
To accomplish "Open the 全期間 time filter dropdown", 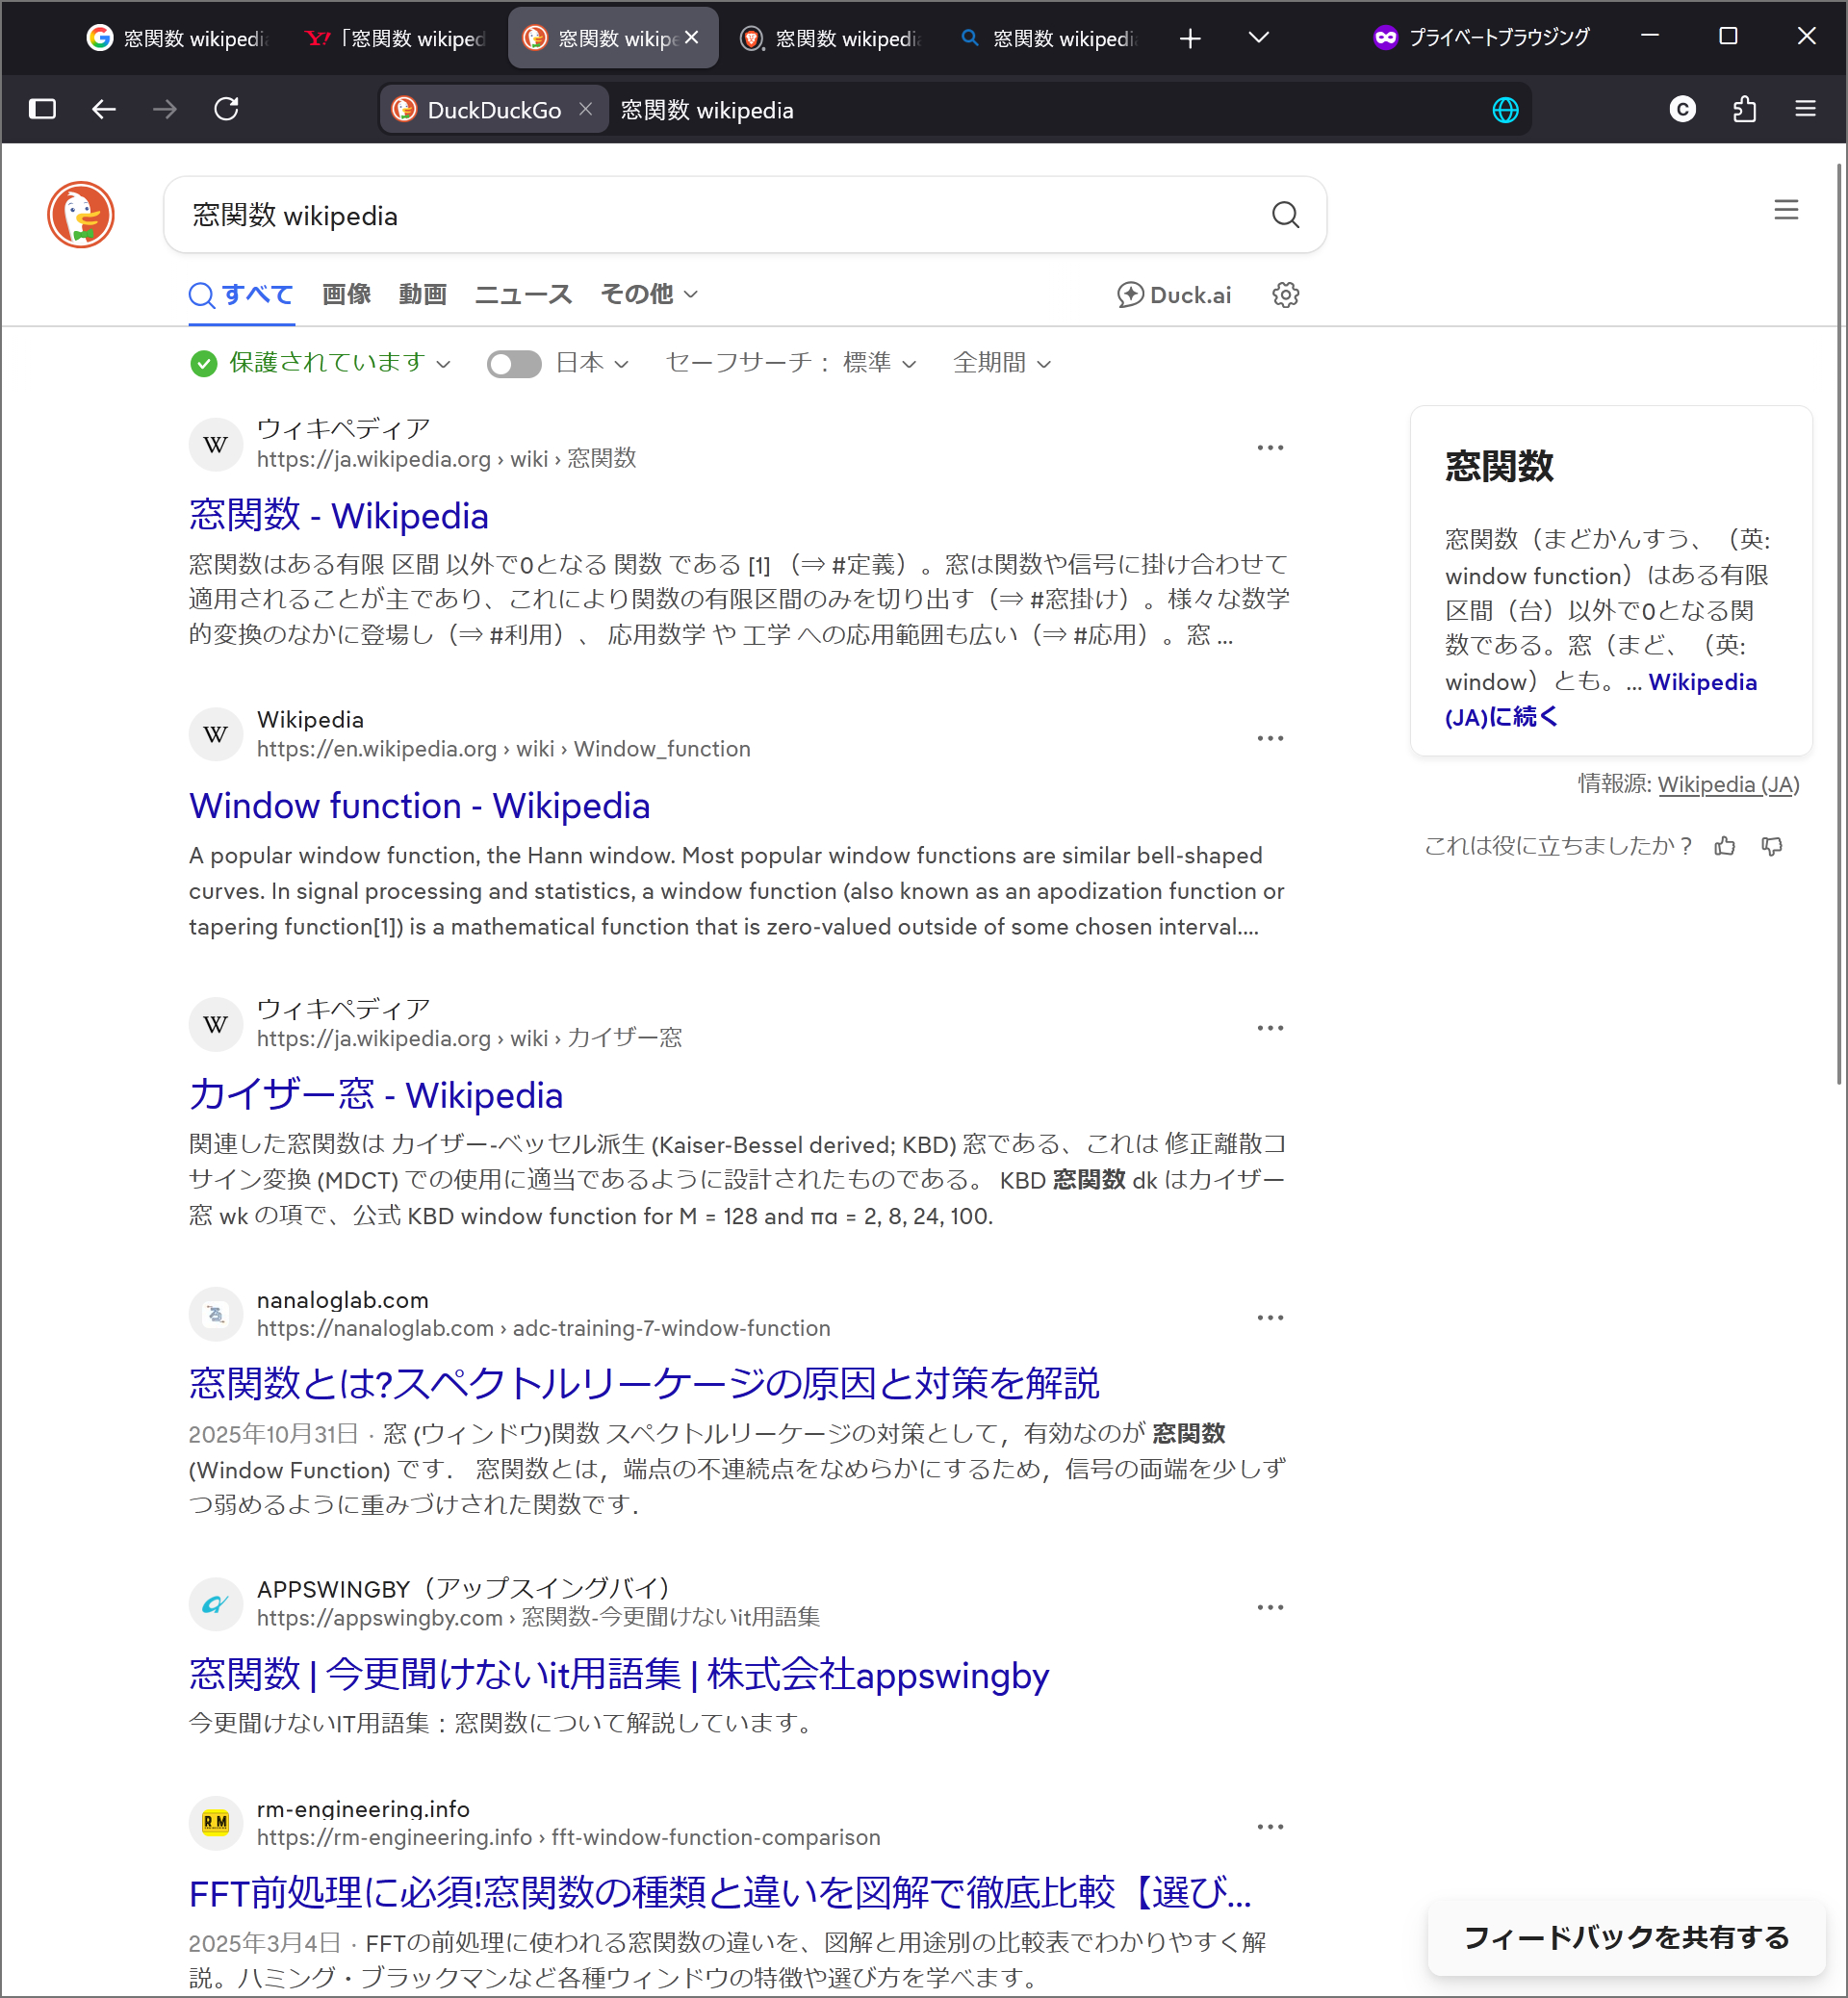I will 1001,363.
